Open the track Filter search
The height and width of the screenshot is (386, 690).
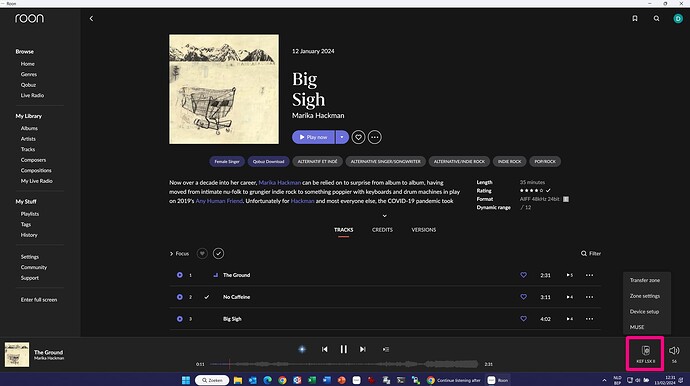pyautogui.click(x=591, y=254)
